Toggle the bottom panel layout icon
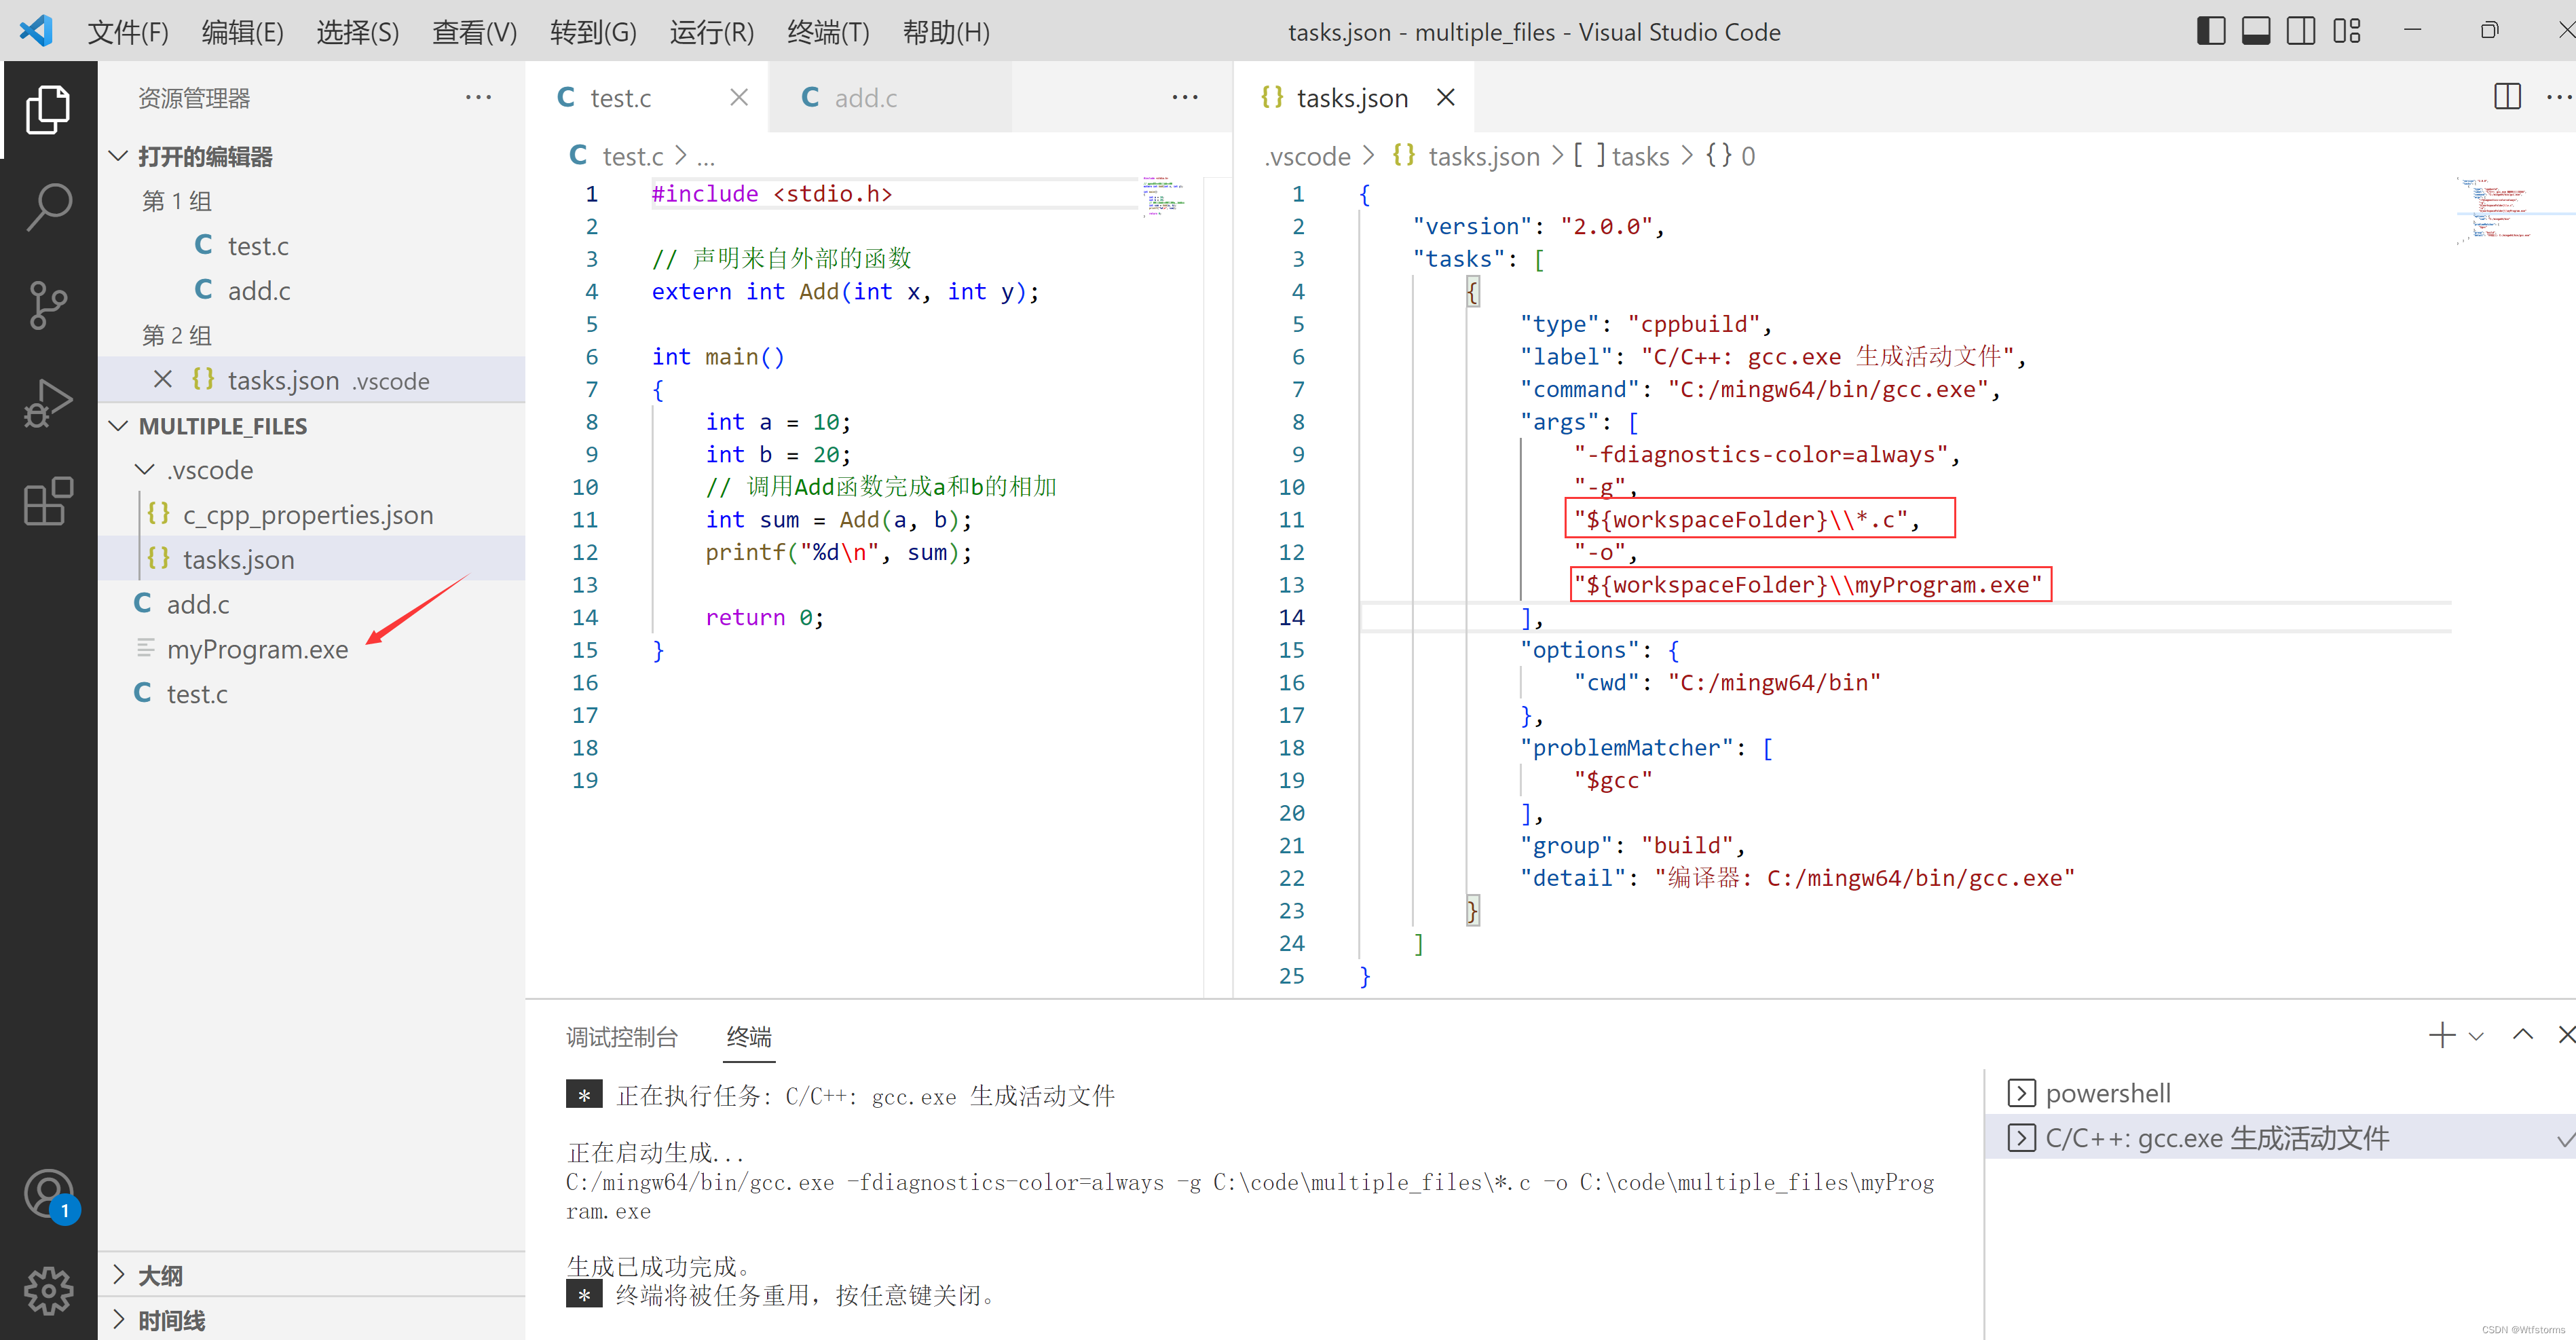Screen dimensions: 2576x1340 pos(2255,31)
